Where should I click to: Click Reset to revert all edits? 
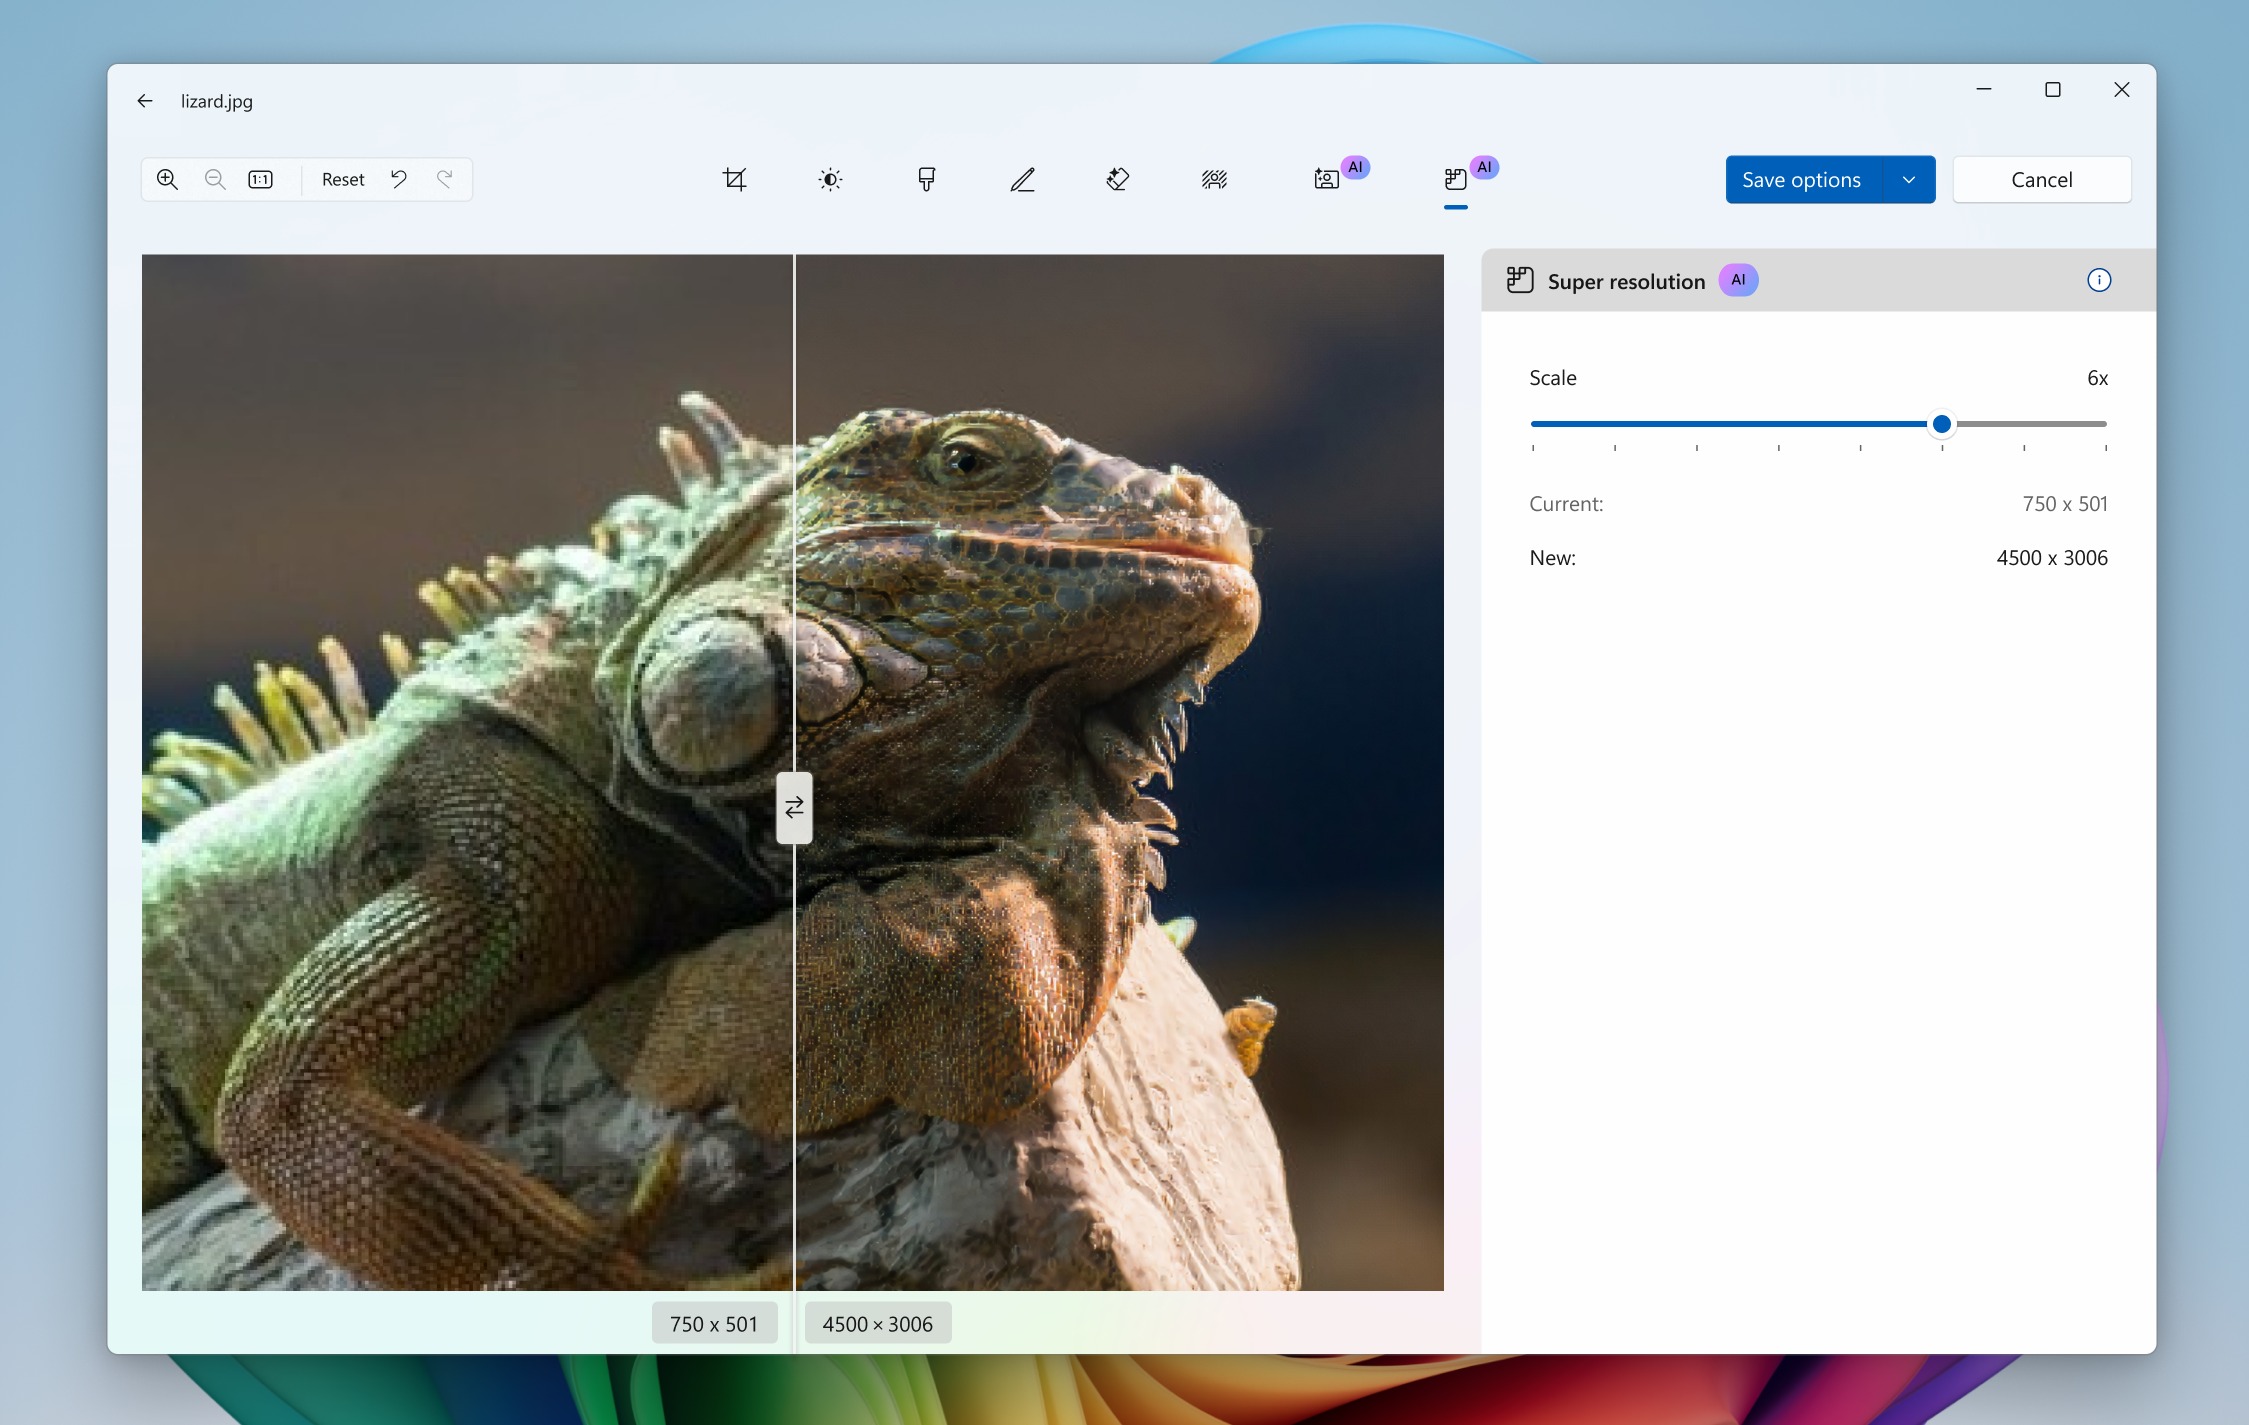pyautogui.click(x=339, y=177)
